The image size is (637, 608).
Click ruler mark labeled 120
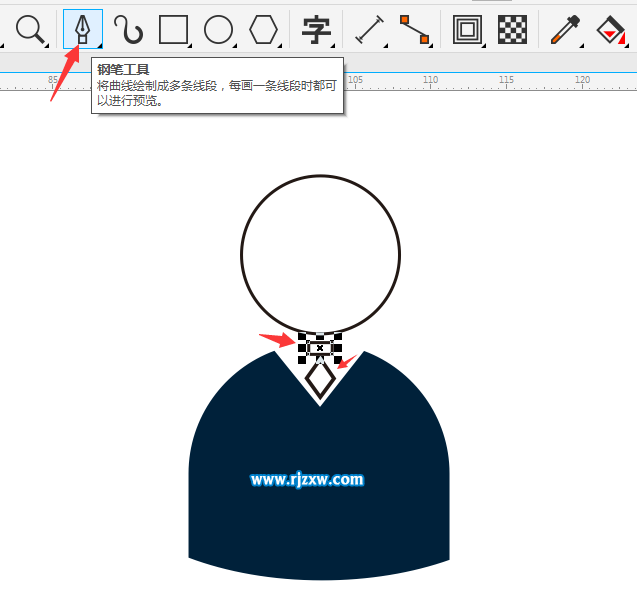pyautogui.click(x=582, y=80)
